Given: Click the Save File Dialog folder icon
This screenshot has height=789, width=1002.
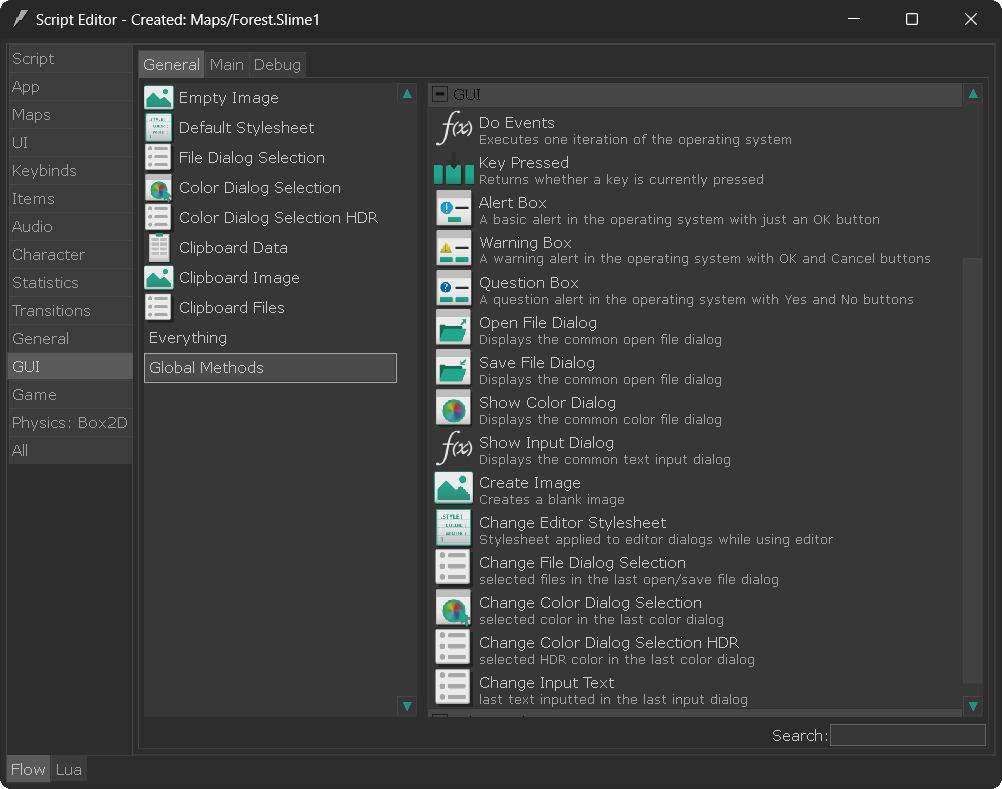Looking at the screenshot, I should point(453,369).
